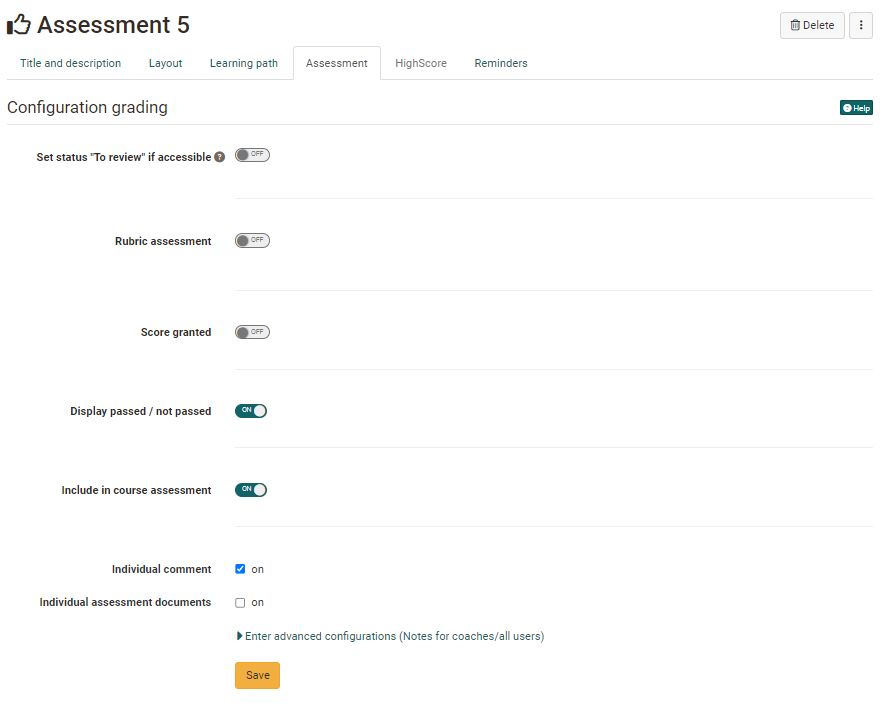Click the question mark next to To review
This screenshot has height=715, width=894.
220,157
